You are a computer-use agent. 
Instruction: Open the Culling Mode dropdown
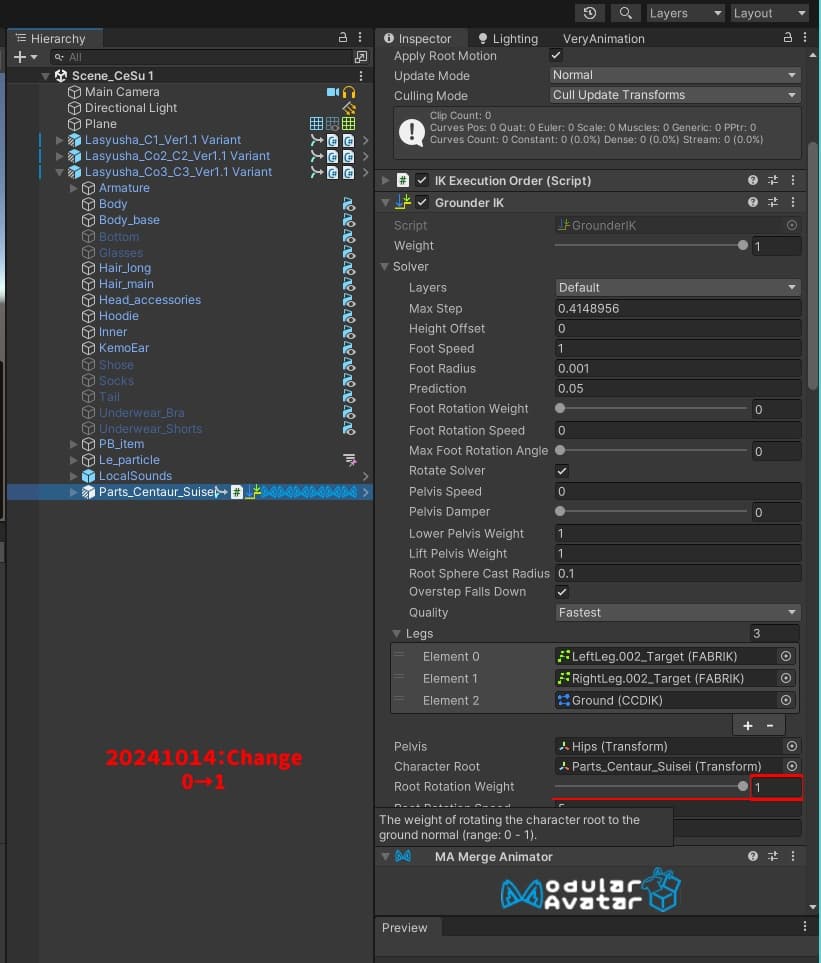675,95
